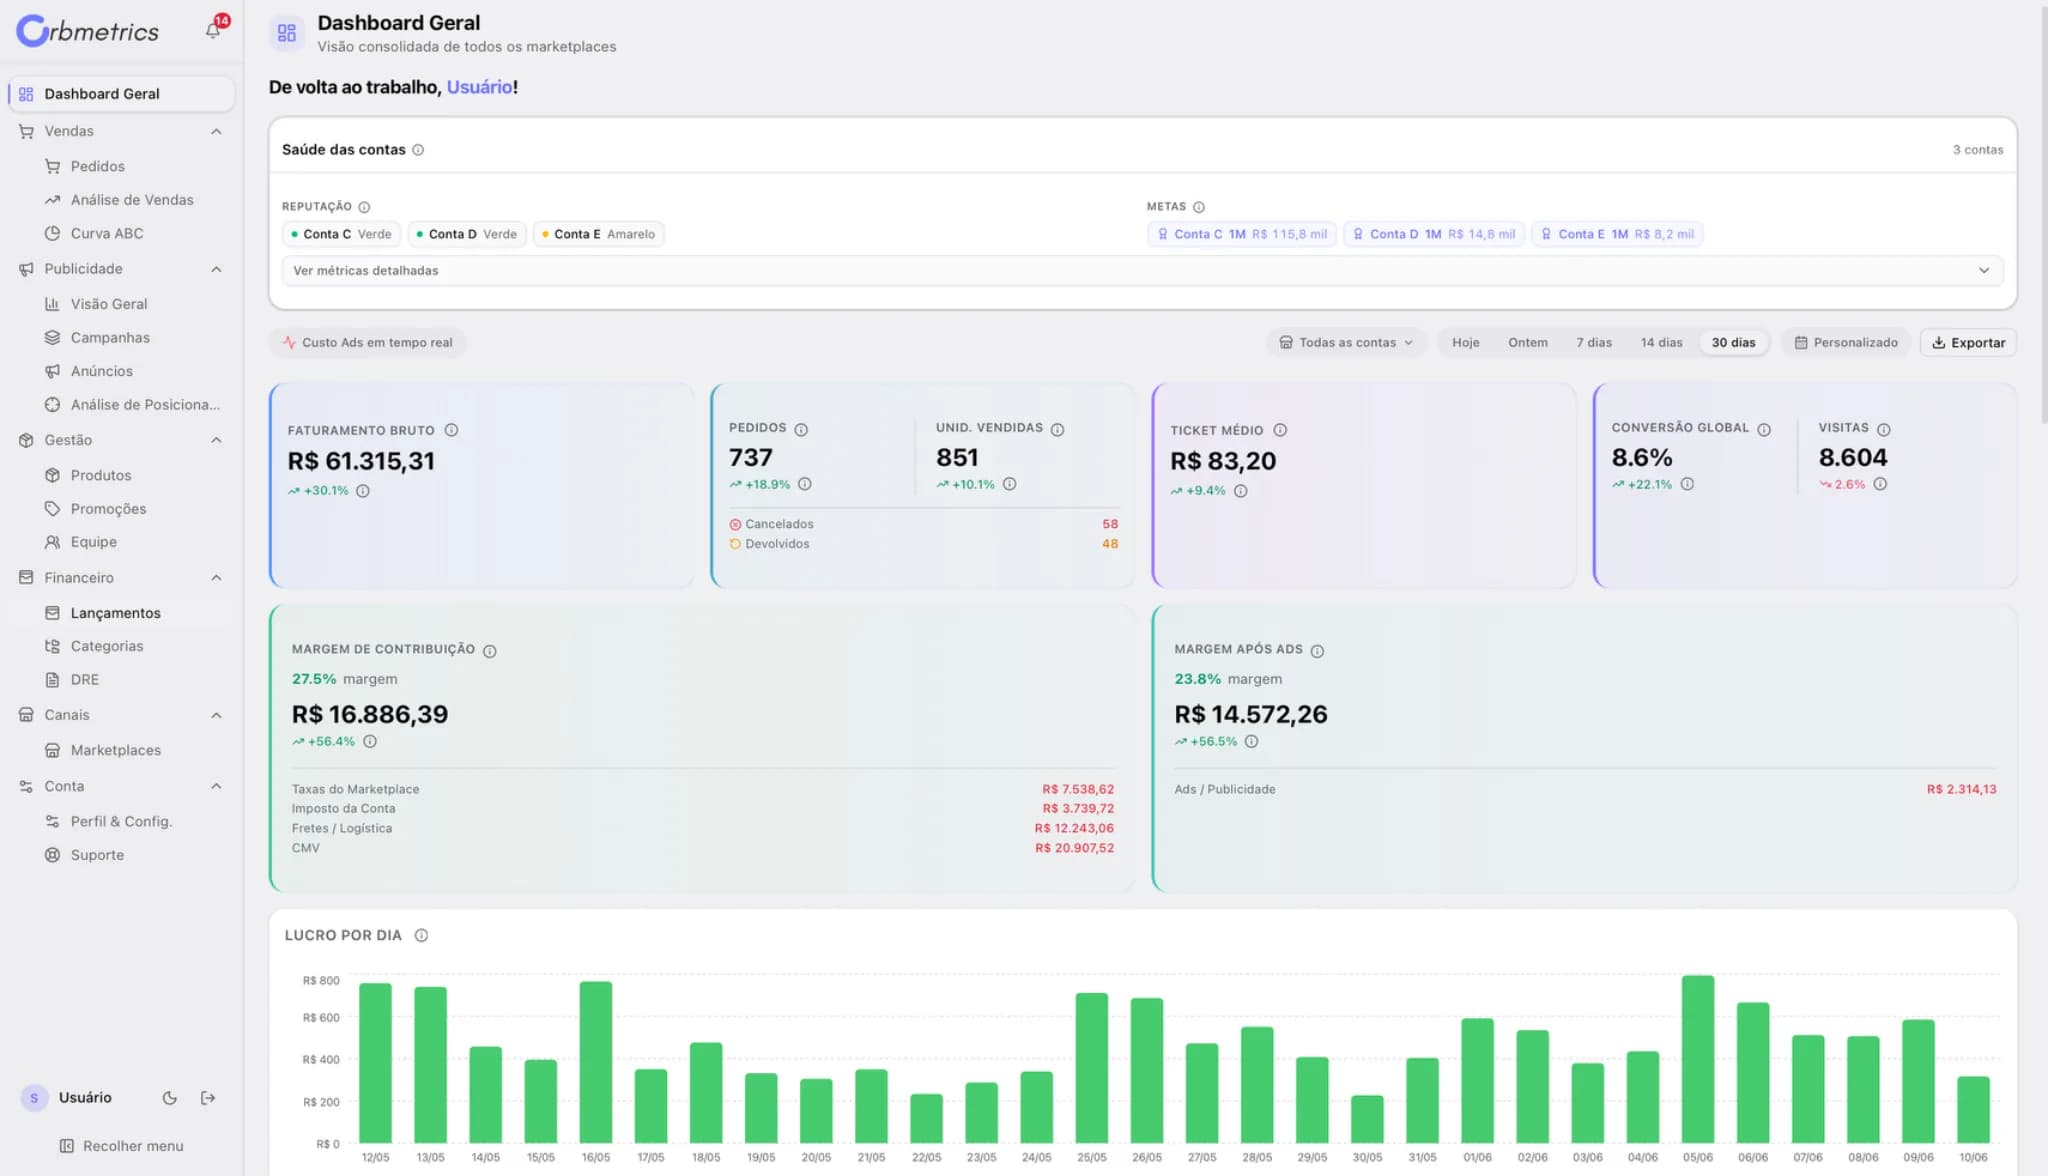Click info icon next to Reputação
This screenshot has width=2048, height=1176.
364,207
